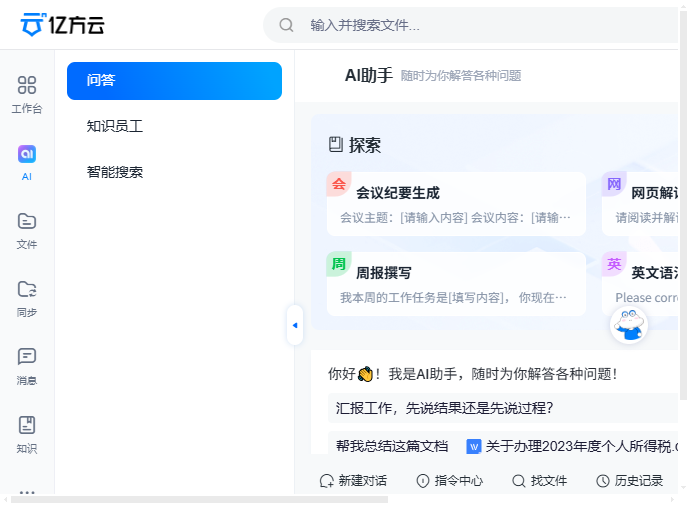Open the 消息 messages sidebar icon
Viewport: 689px width, 505px height.
[27, 367]
